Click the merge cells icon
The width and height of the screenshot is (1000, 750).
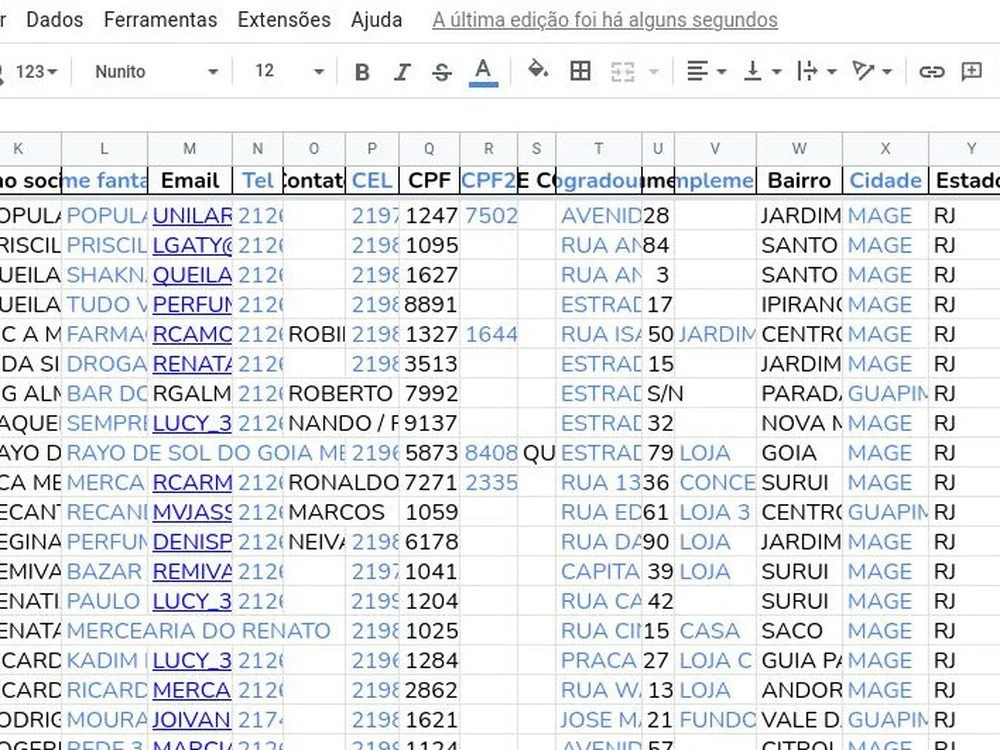[622, 71]
